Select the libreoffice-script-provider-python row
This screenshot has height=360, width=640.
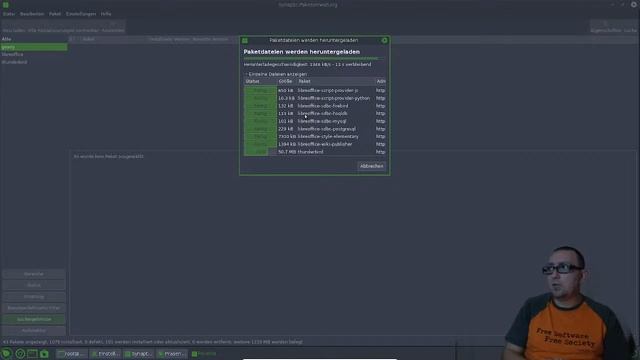click(314, 98)
